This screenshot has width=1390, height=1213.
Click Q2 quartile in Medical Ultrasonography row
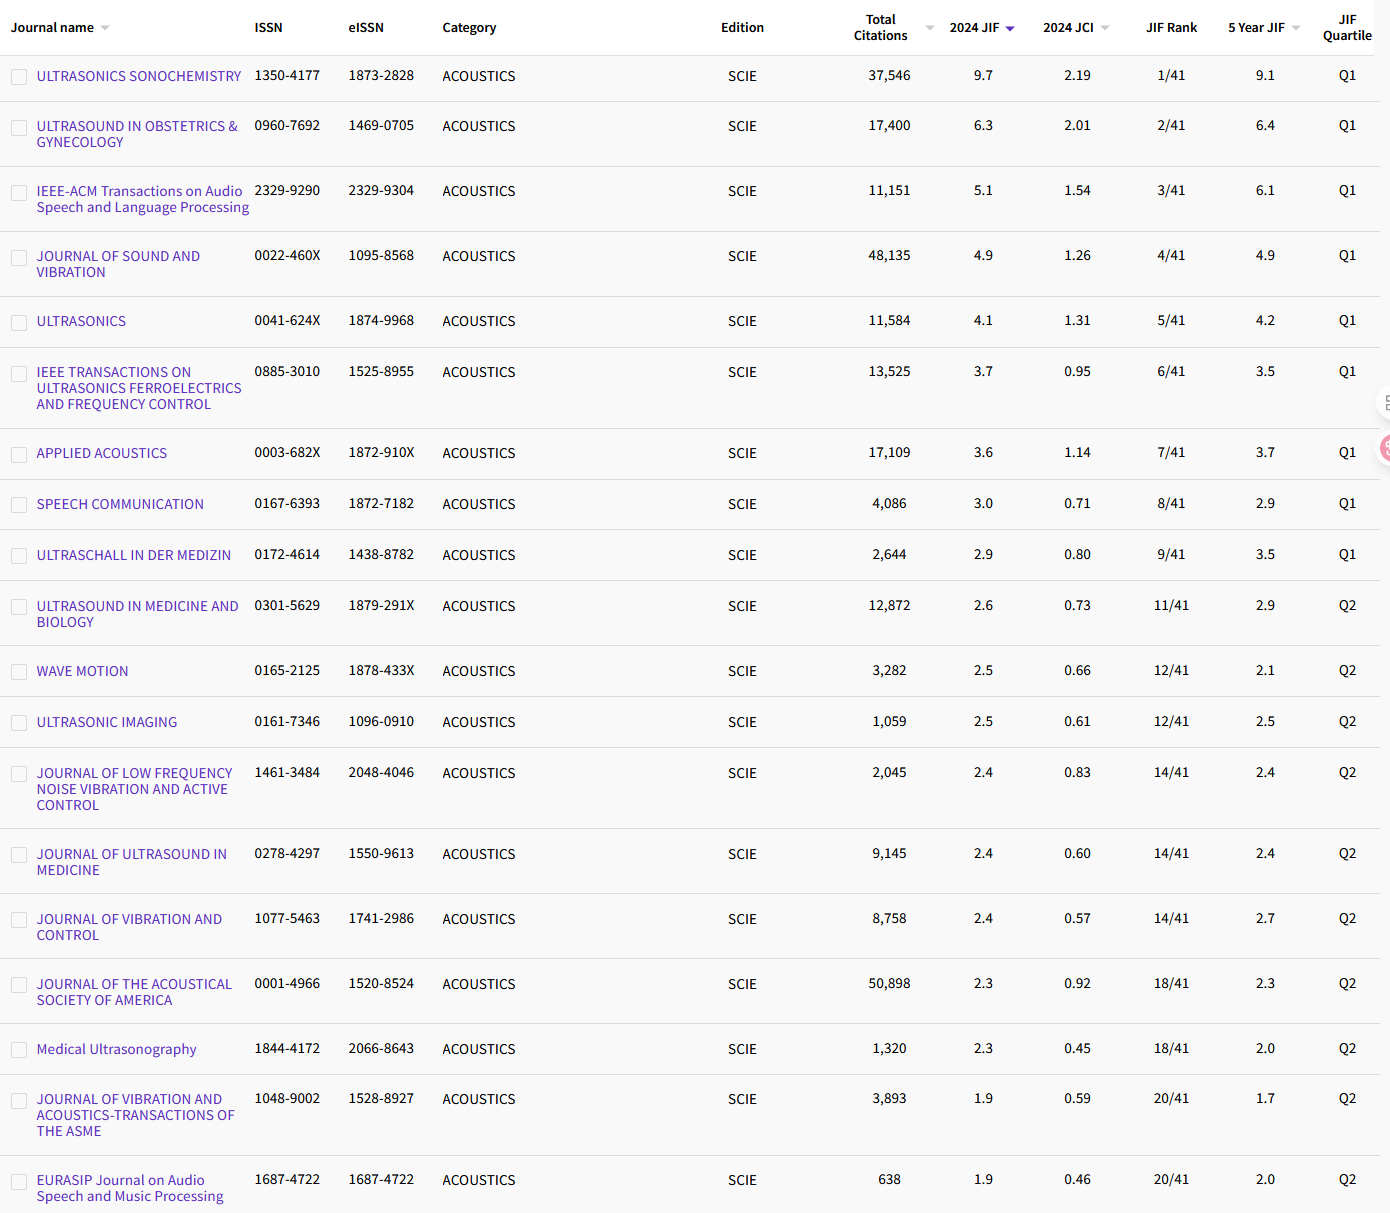pos(1347,1048)
